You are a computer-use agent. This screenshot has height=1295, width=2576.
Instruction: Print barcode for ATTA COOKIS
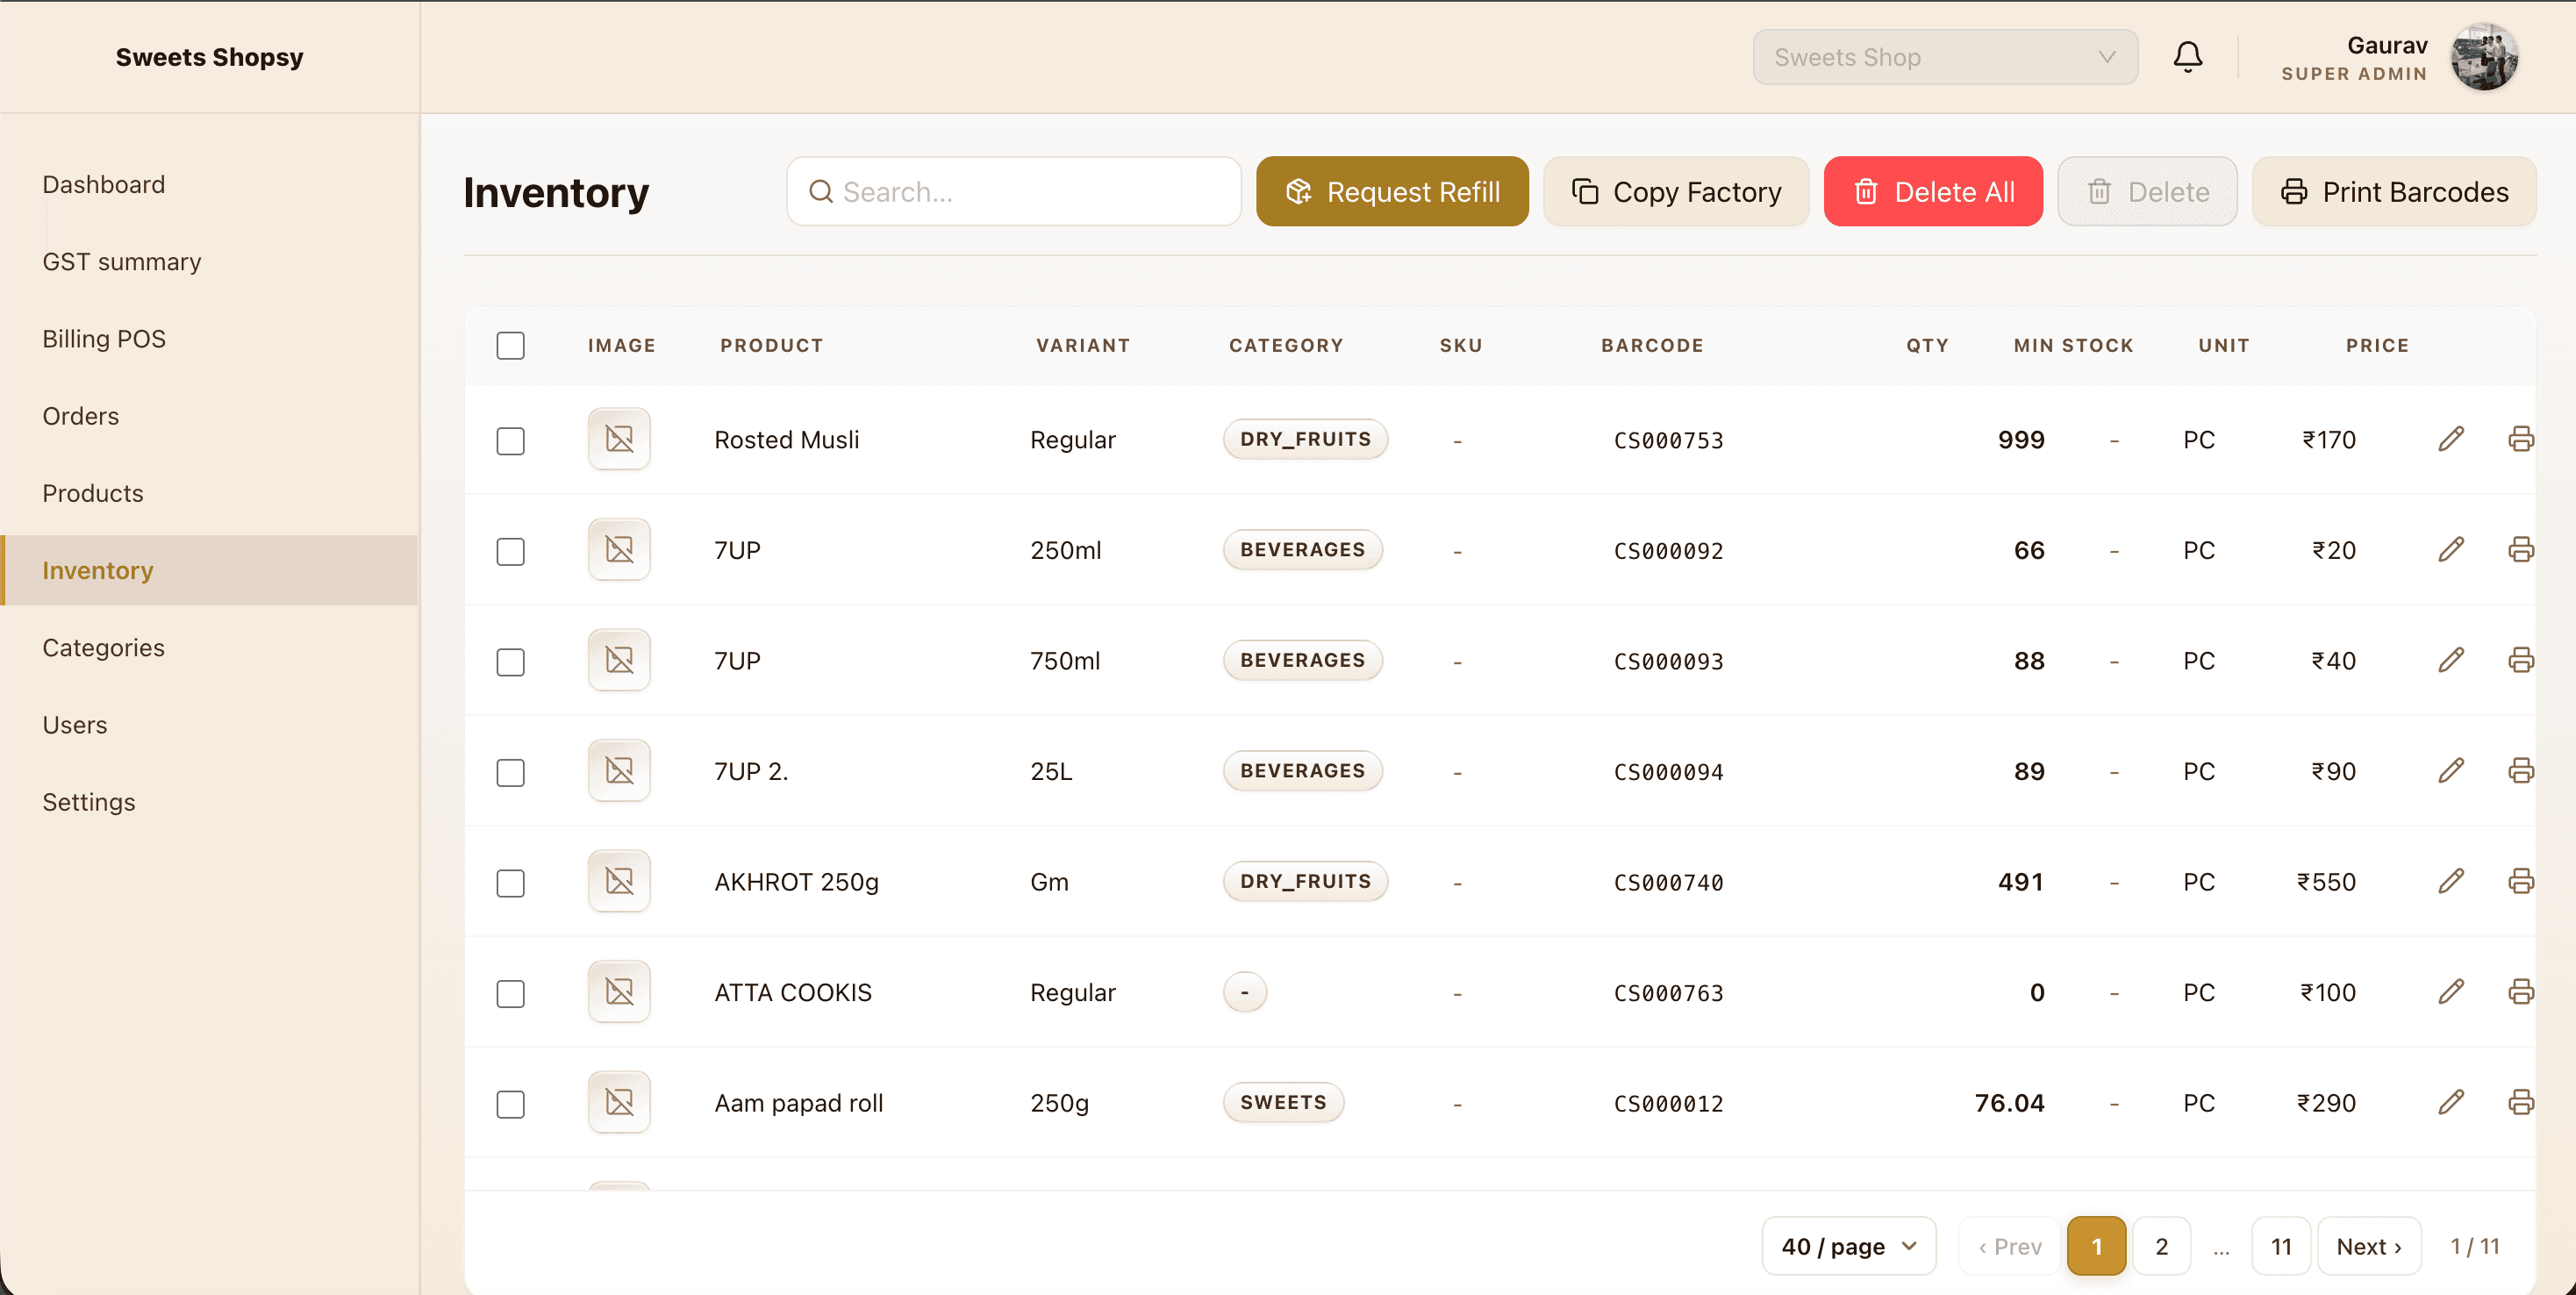pos(2520,992)
